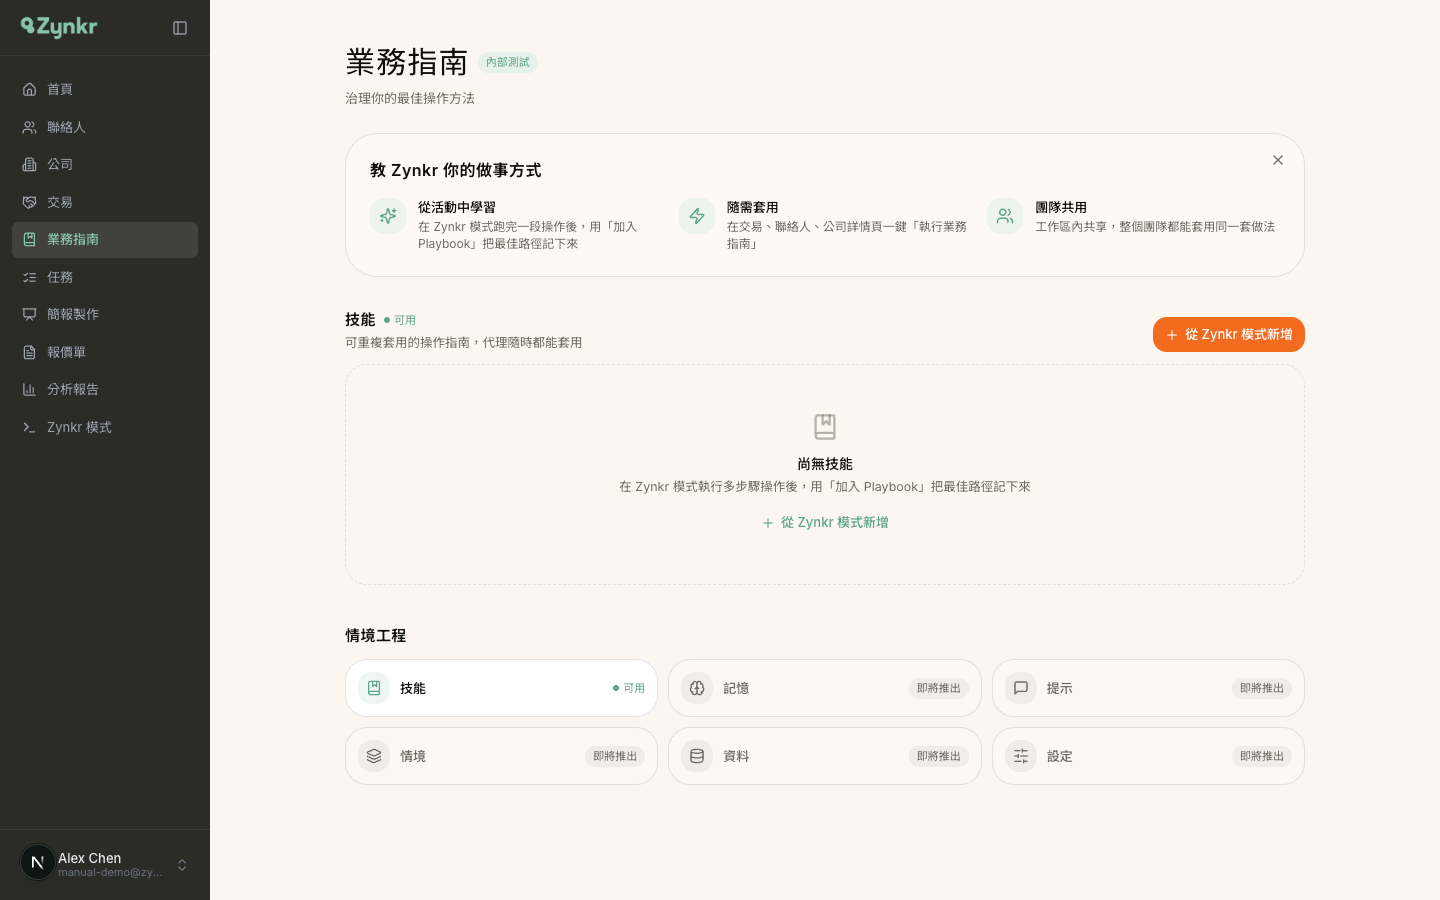This screenshot has width=1440, height=900.
Task: Click the handshake icon beside 交易
Action: [30, 202]
